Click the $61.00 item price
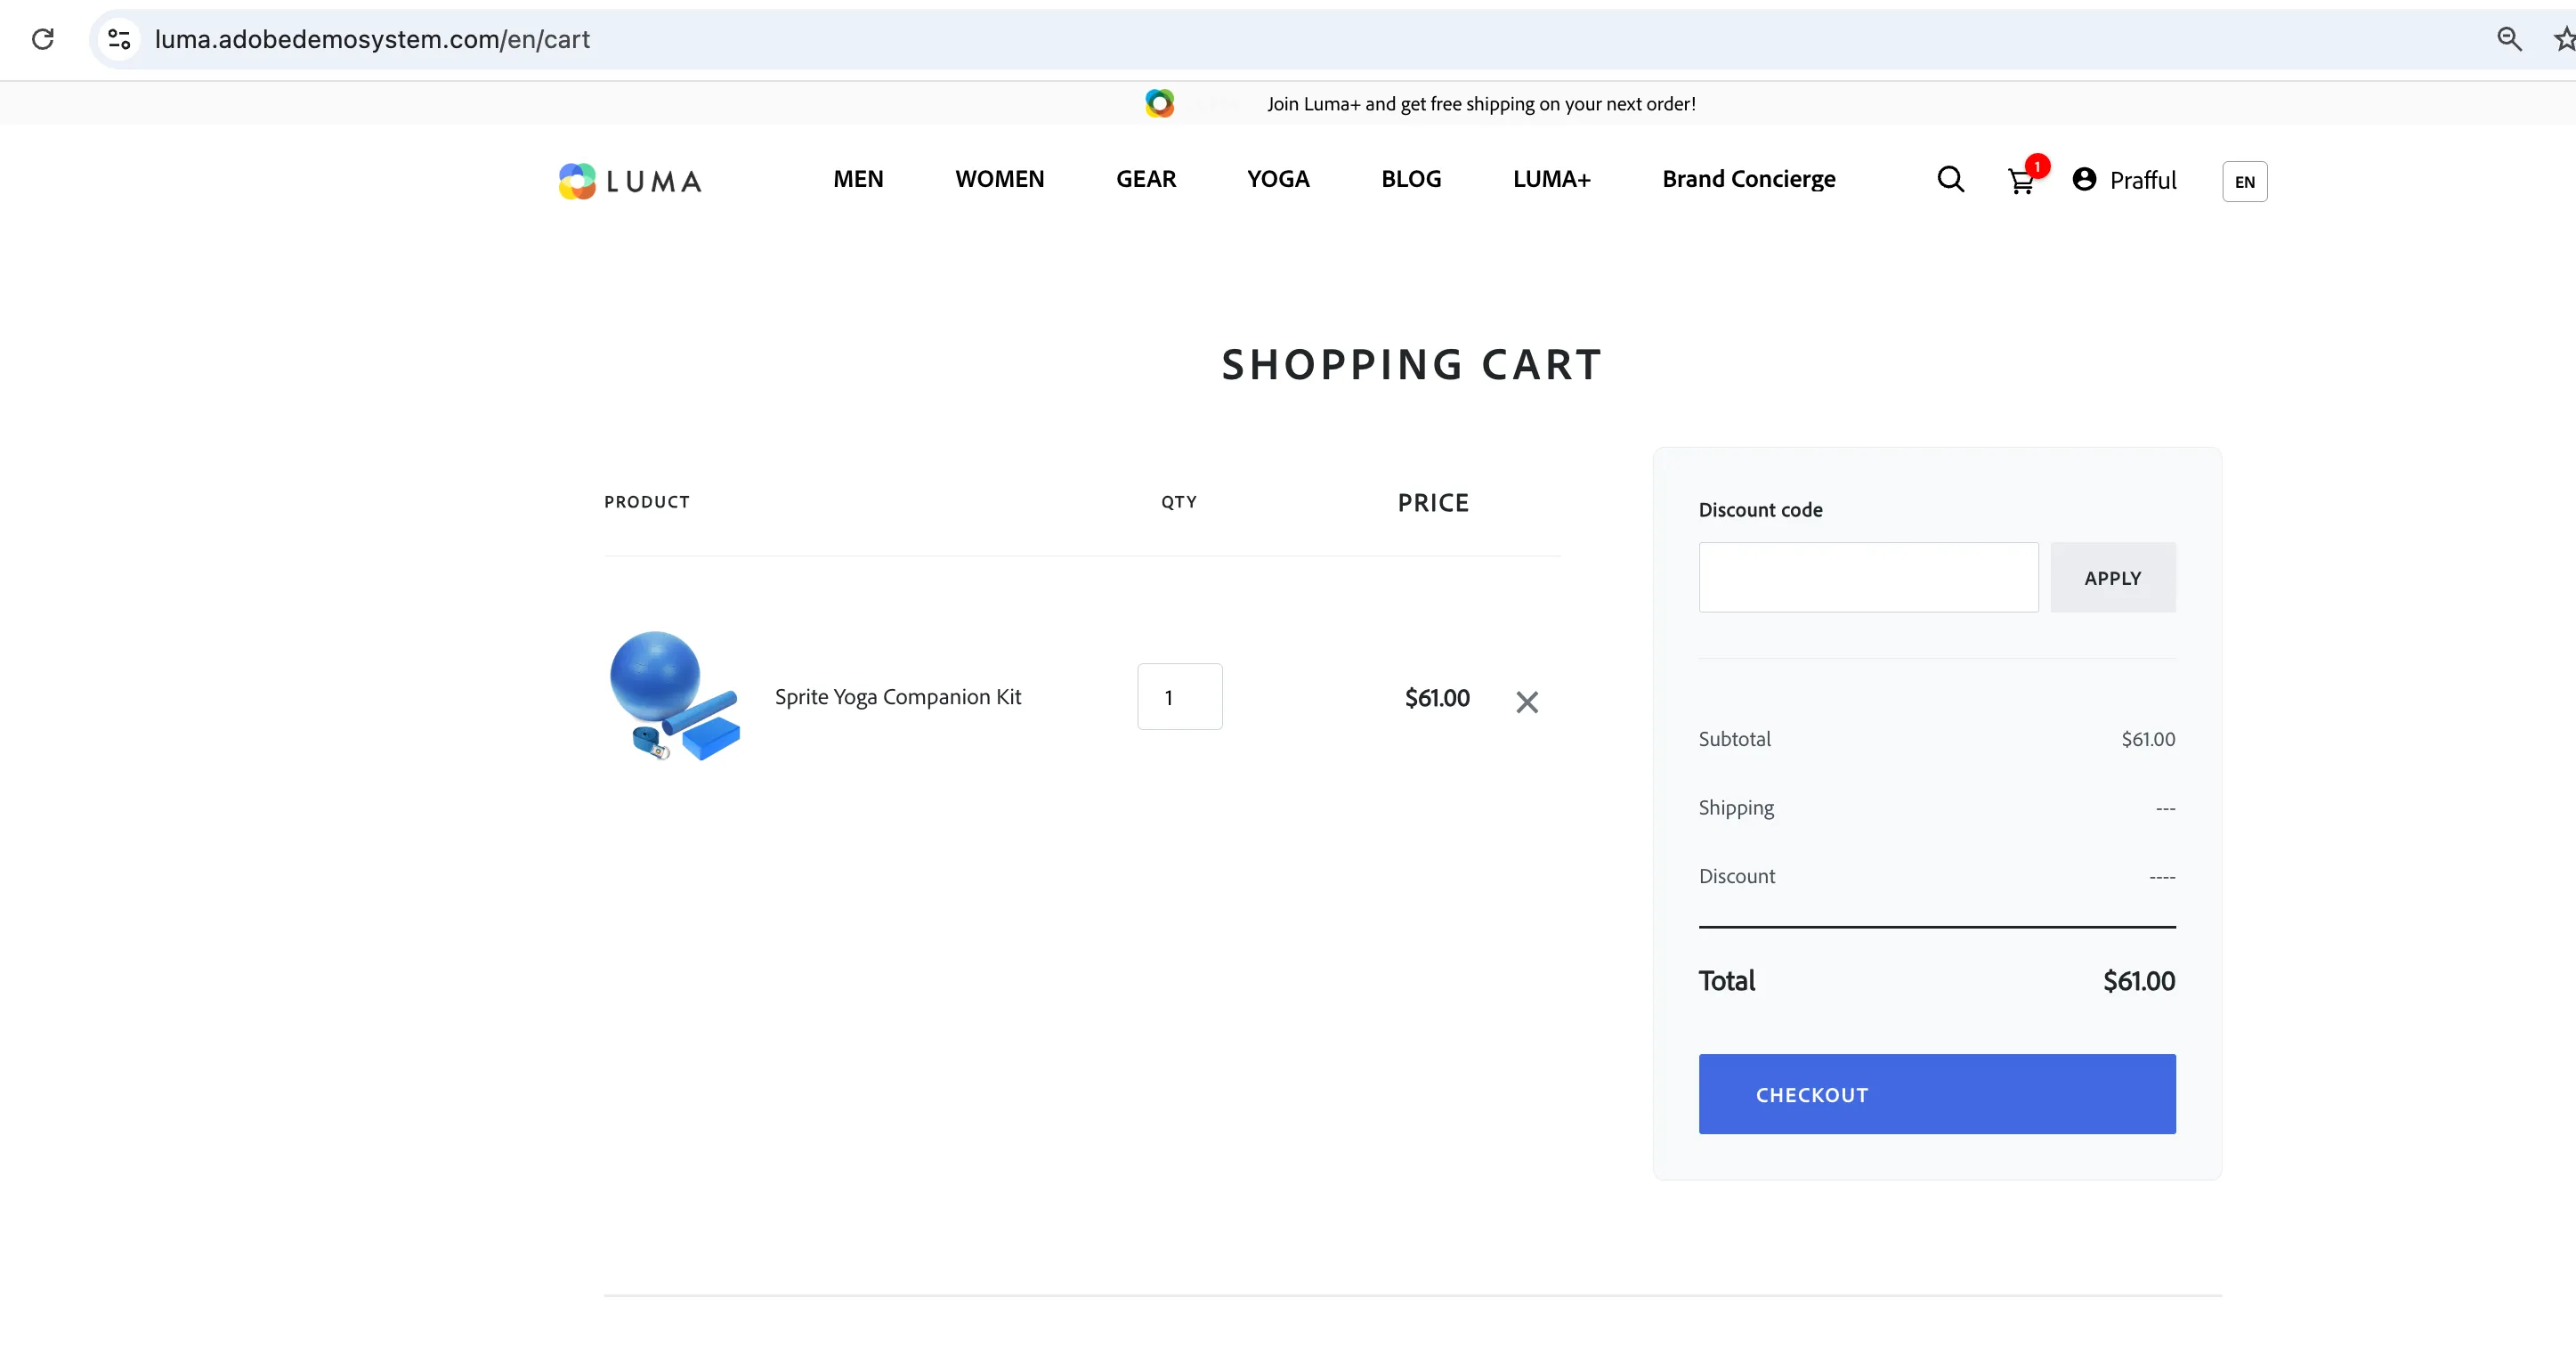The height and width of the screenshot is (1355, 2576). (1436, 697)
